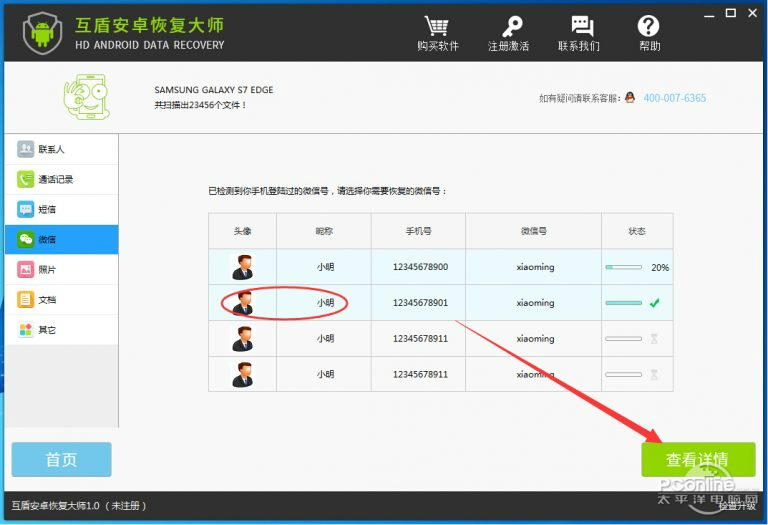This screenshot has height=525, width=768.
Task: Click the 20% status value
Action: (660, 267)
